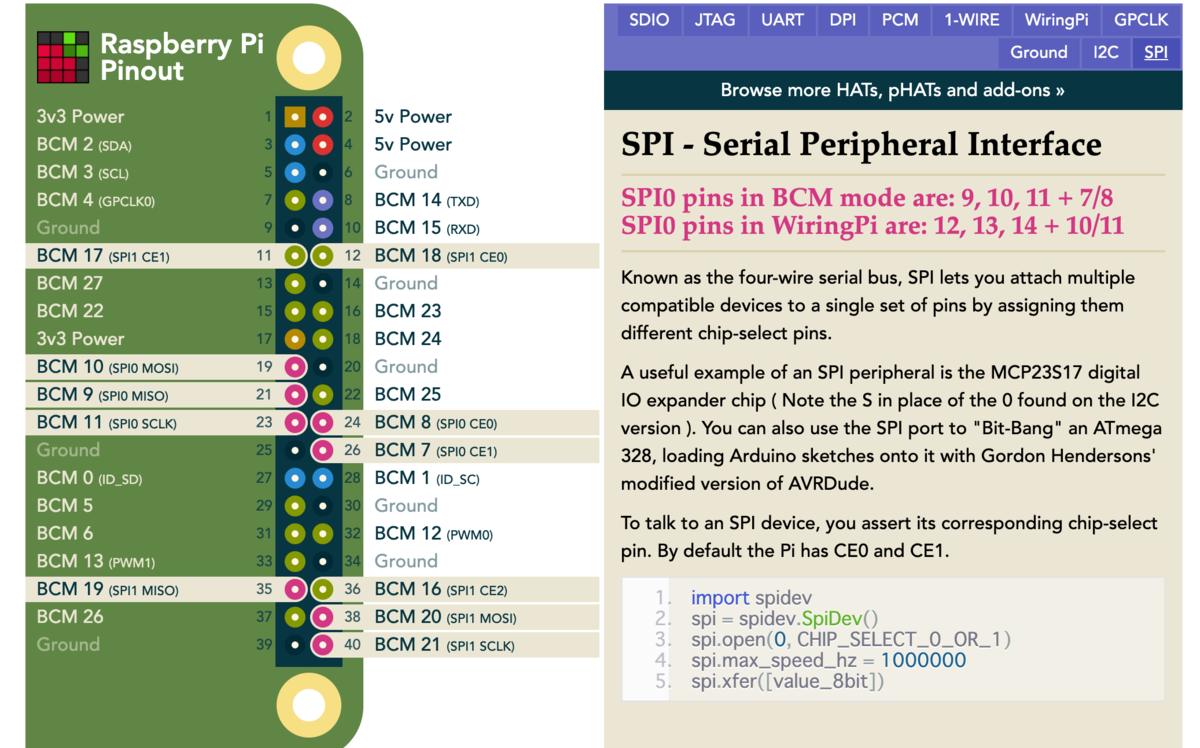Click pink pin 38 BCM 20 MOSI dot
Viewport: 1200px width, 748px height.
point(322,617)
